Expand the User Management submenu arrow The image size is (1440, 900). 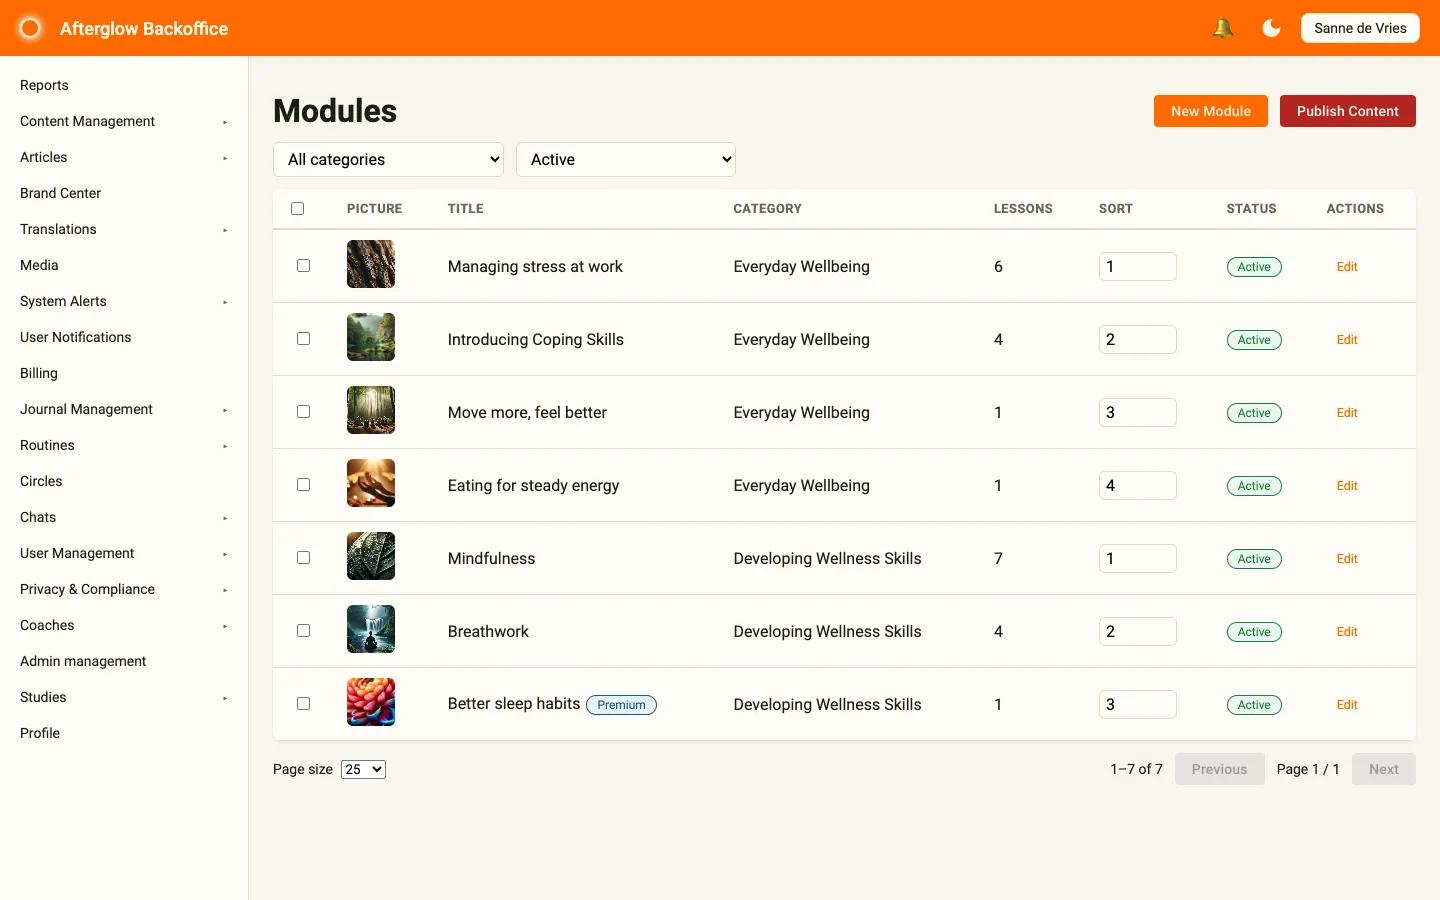click(225, 554)
